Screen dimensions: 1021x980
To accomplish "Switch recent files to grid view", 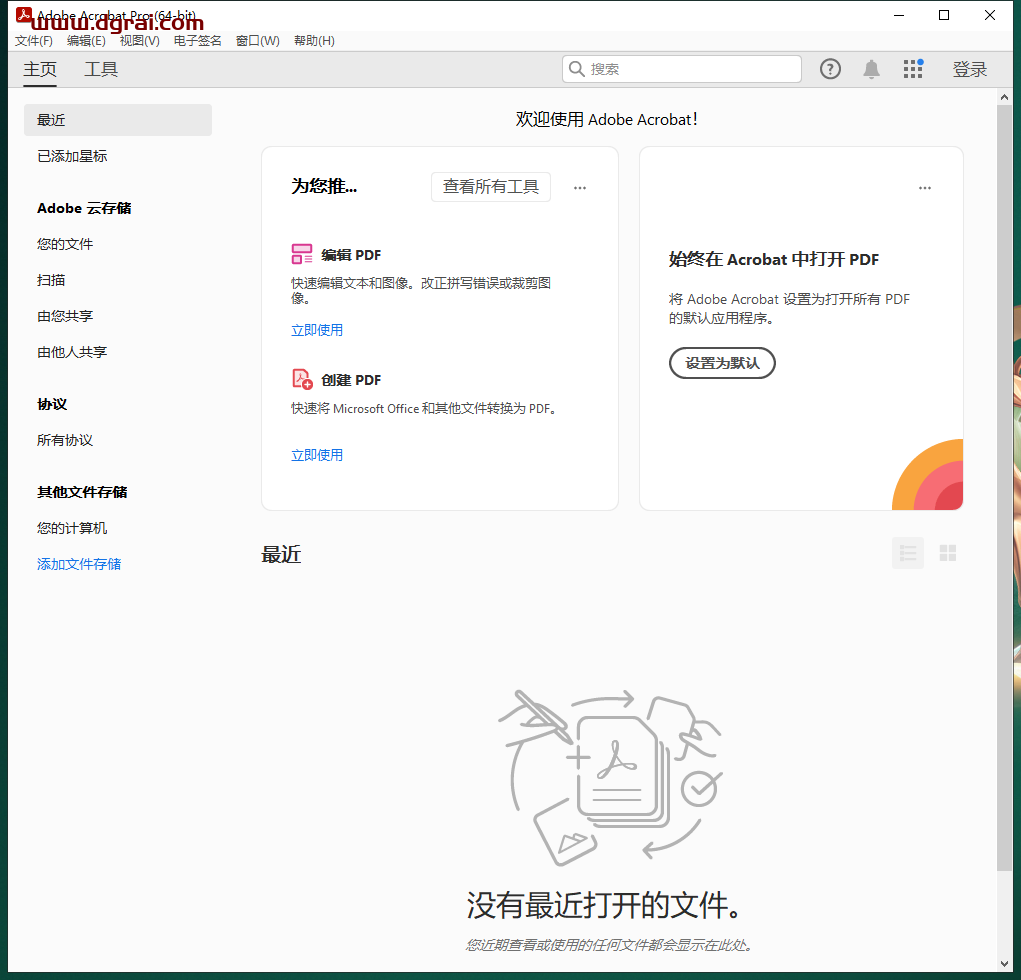I will coord(947,553).
